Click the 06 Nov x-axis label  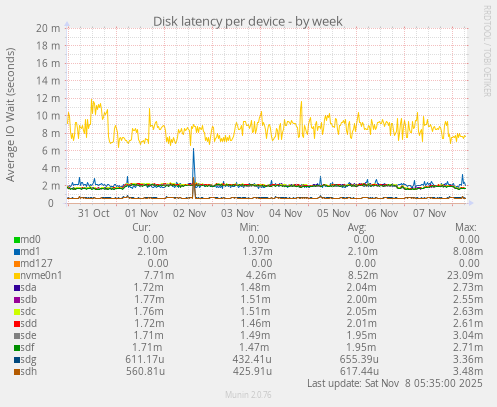pos(381,213)
